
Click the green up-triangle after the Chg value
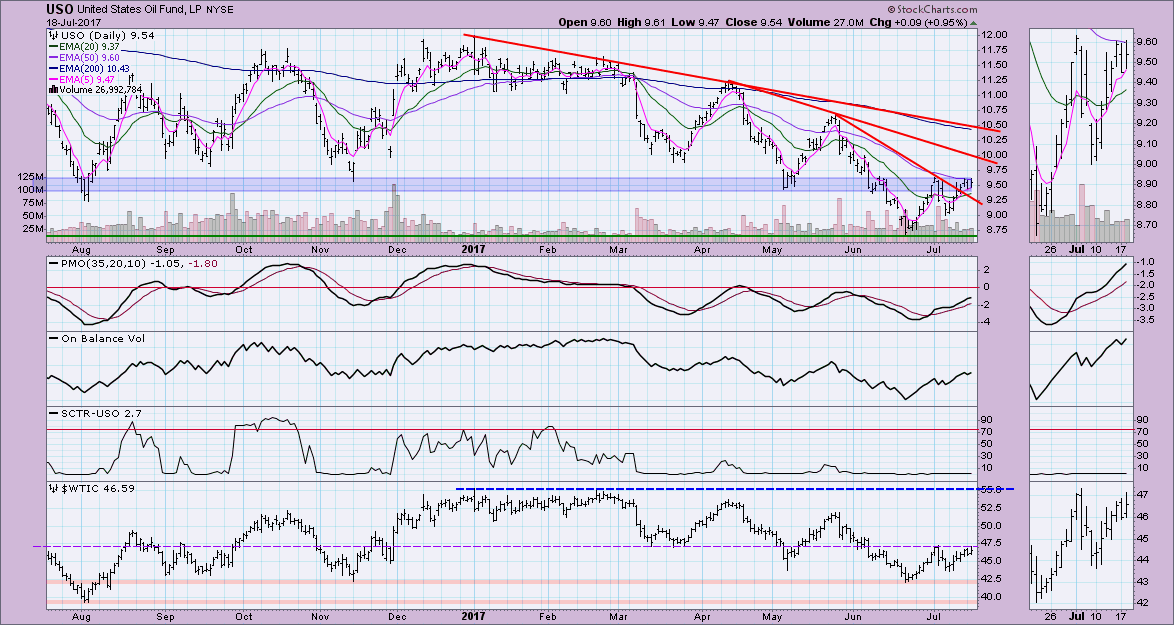[973, 22]
